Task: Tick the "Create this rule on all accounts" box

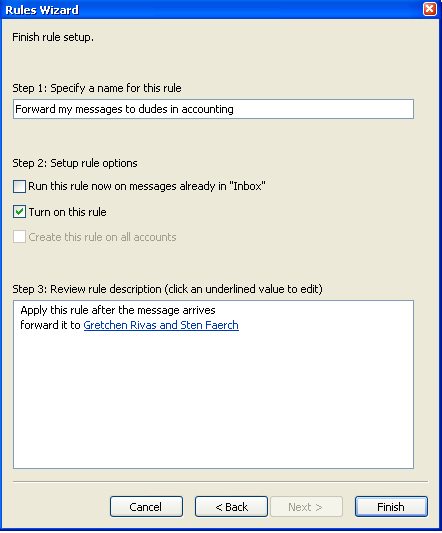Action: tap(19, 237)
